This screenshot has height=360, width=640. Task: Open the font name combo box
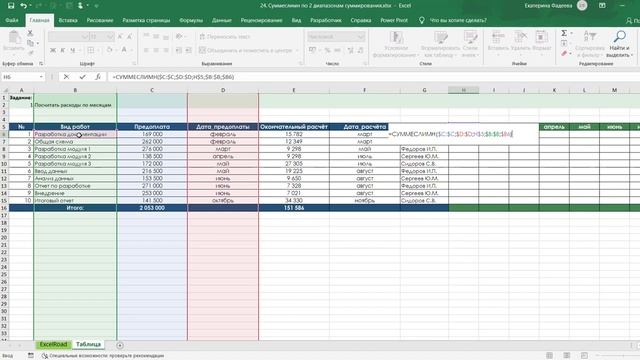pyautogui.click(x=68, y=37)
